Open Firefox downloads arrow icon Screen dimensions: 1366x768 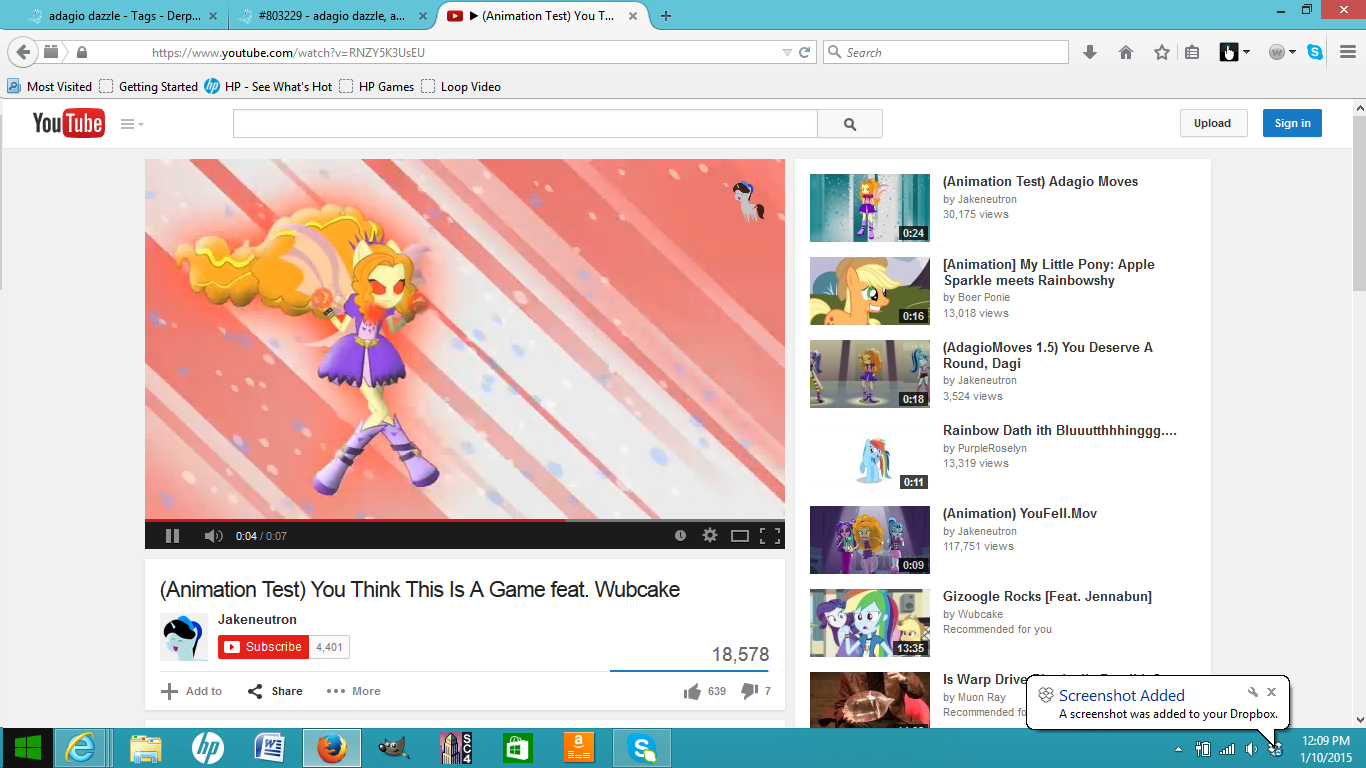[x=1090, y=53]
